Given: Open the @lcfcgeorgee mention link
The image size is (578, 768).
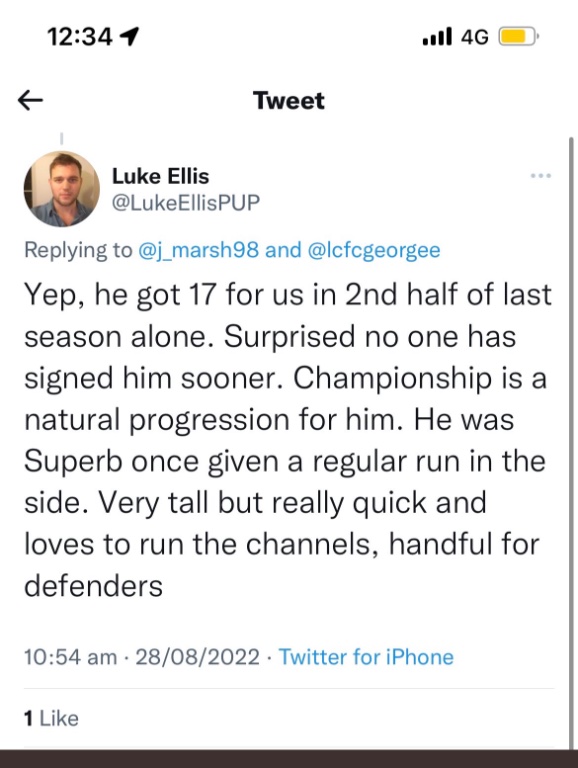Looking at the screenshot, I should coord(374,250).
